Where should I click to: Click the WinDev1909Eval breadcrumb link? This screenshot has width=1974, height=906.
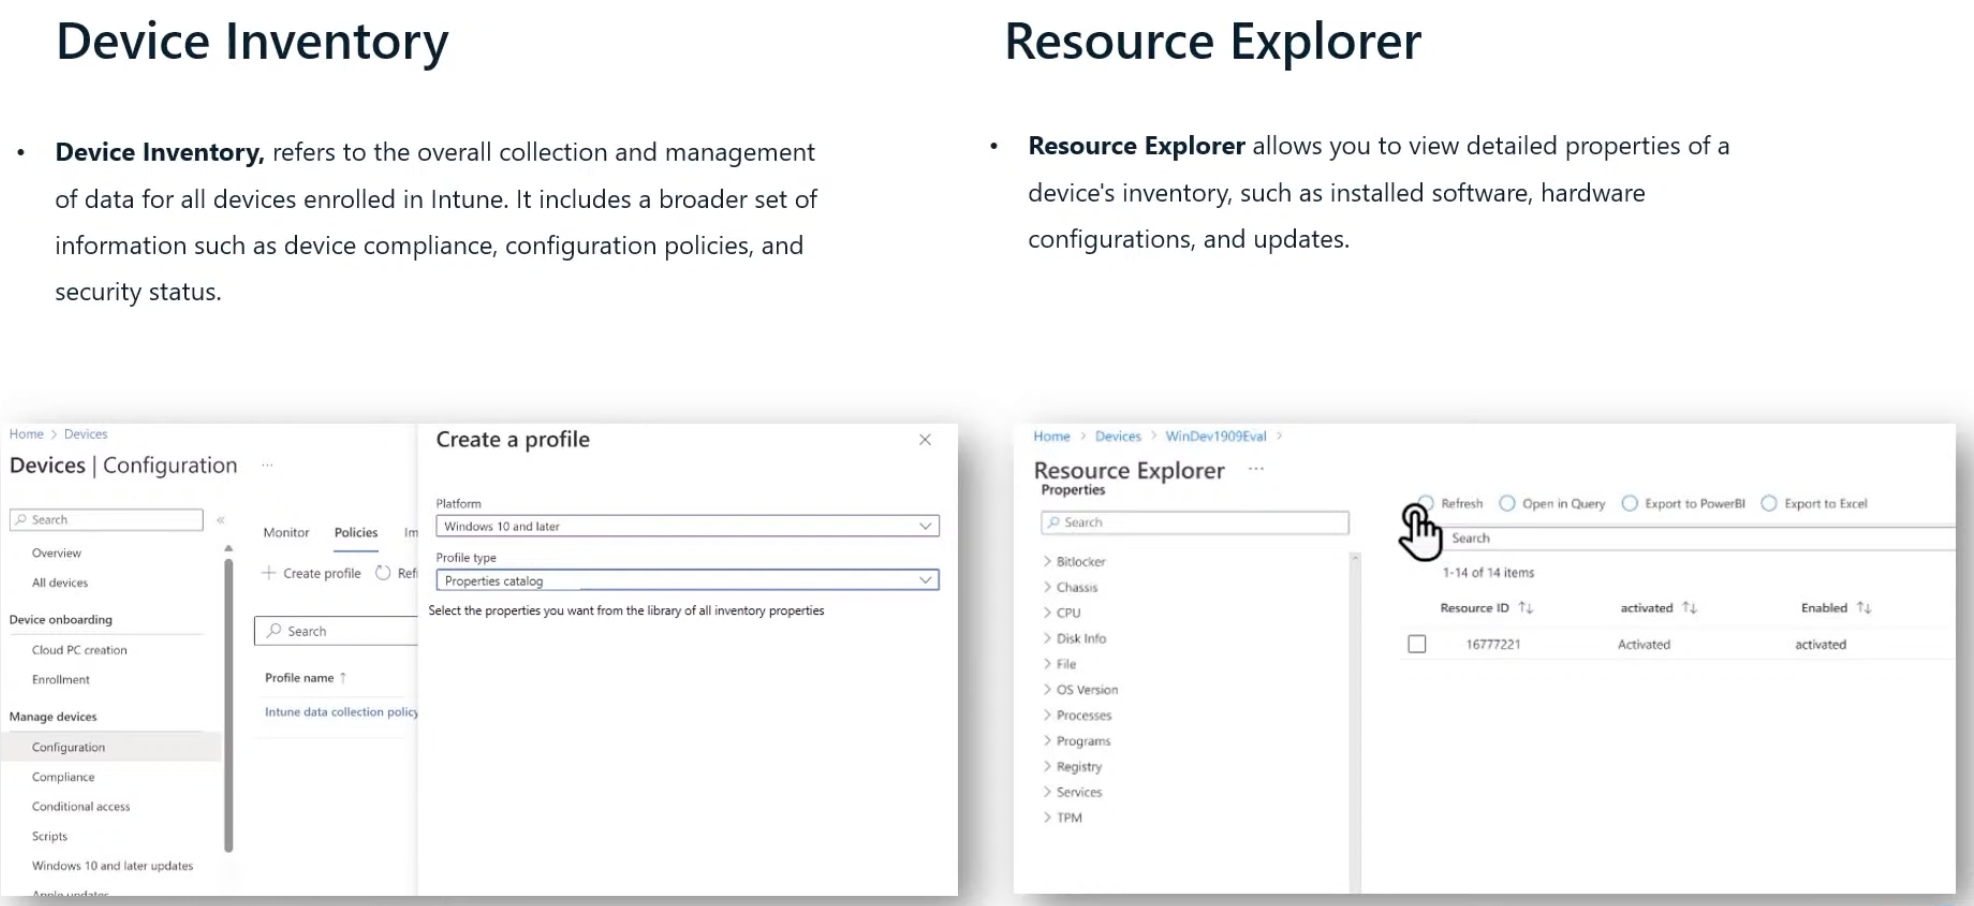coord(1216,436)
